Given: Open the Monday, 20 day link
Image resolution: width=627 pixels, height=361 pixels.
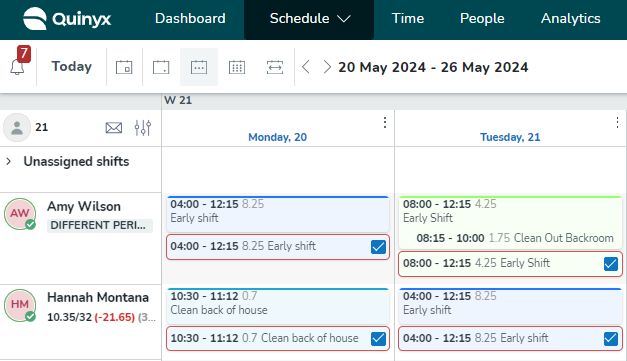Looking at the screenshot, I should pyautogui.click(x=278, y=137).
